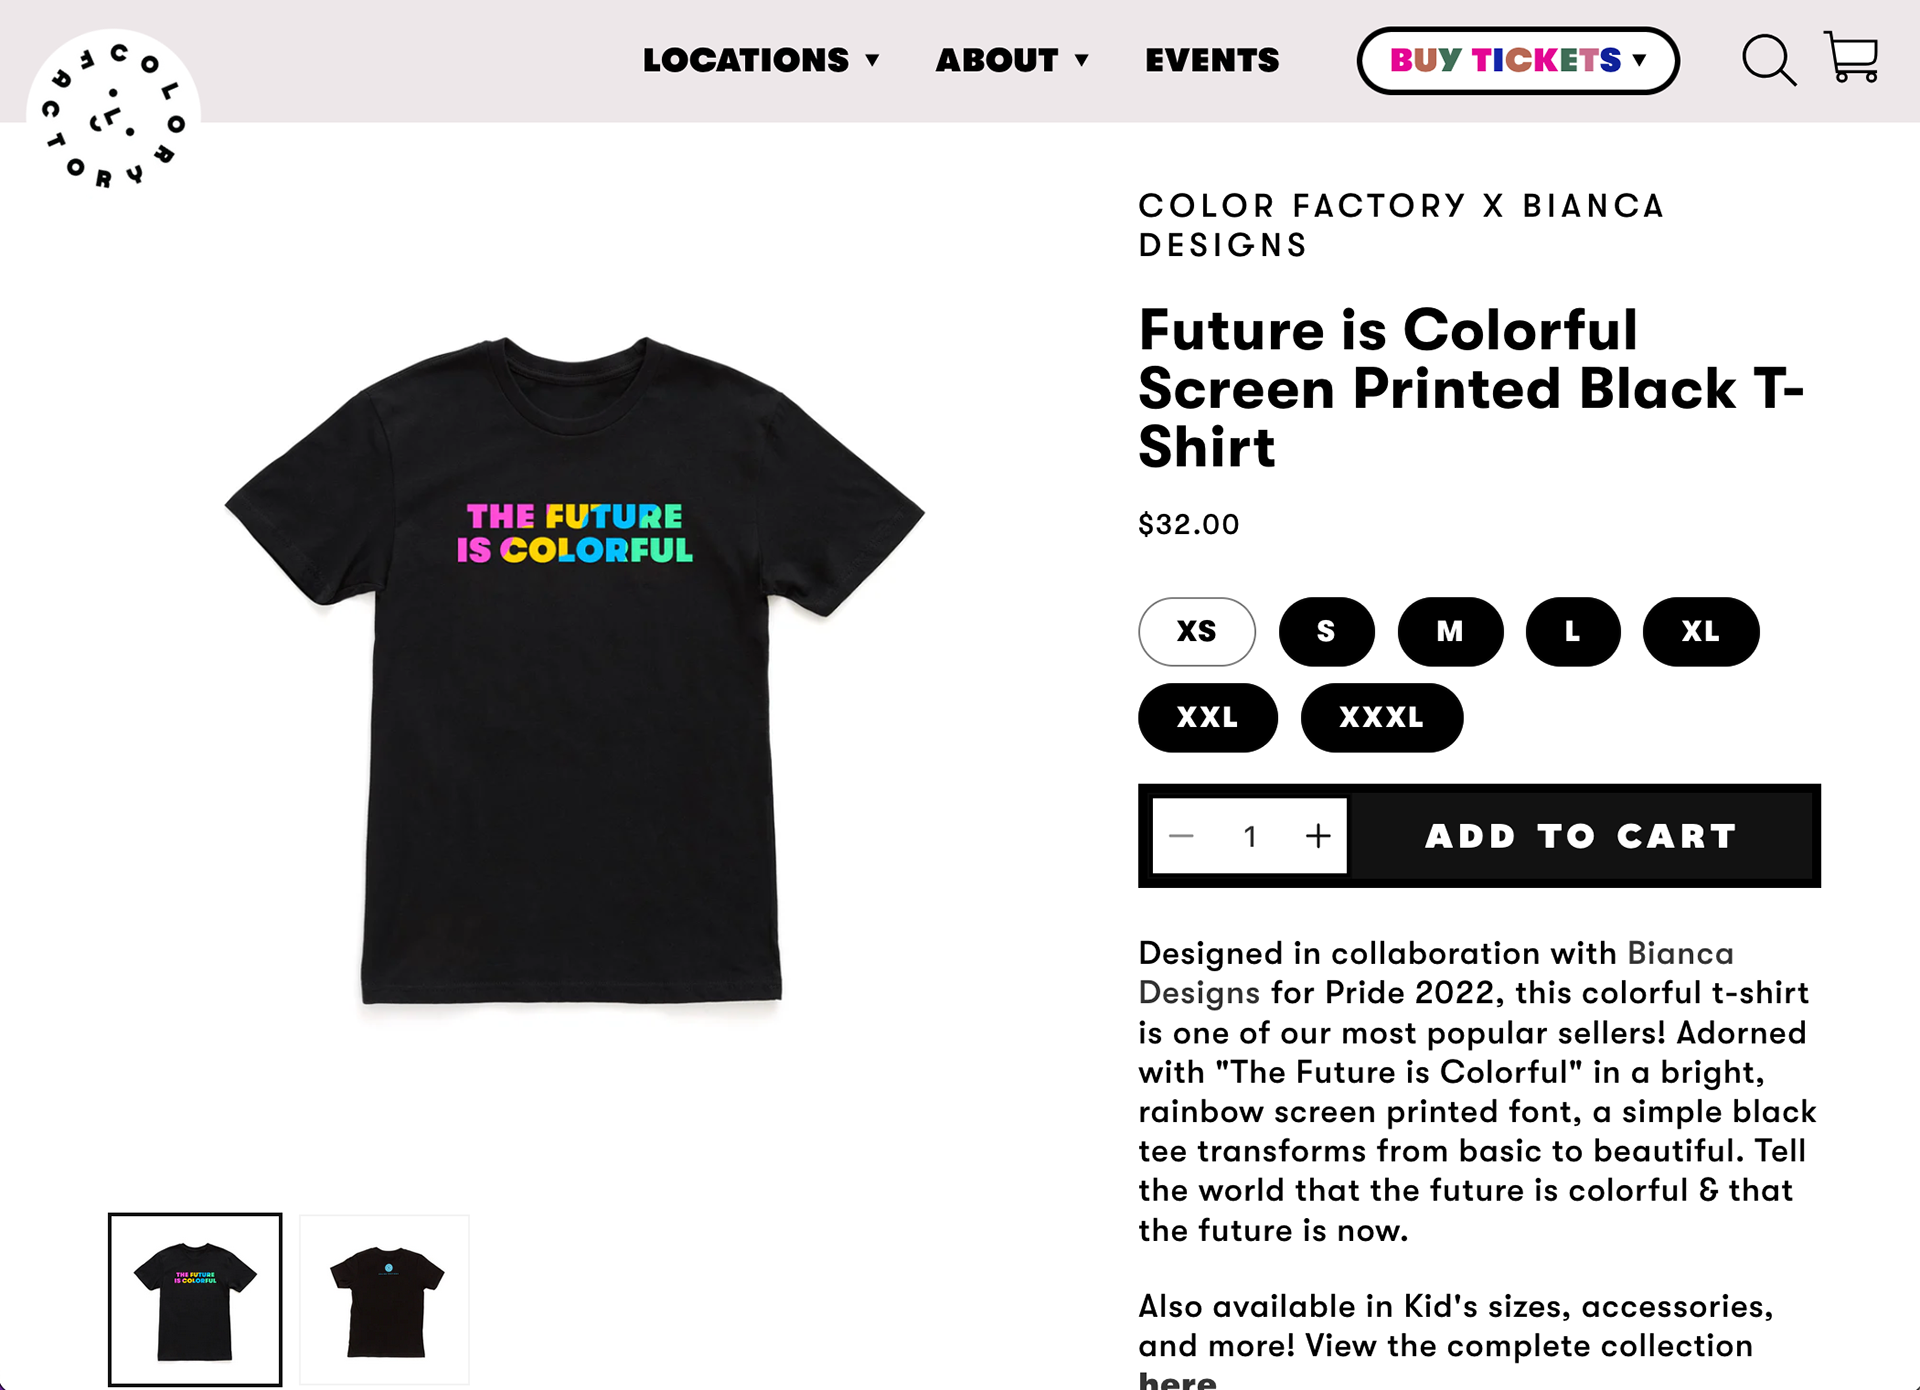The image size is (1920, 1390).
Task: Expand the Locations dropdown menu
Action: 760,61
